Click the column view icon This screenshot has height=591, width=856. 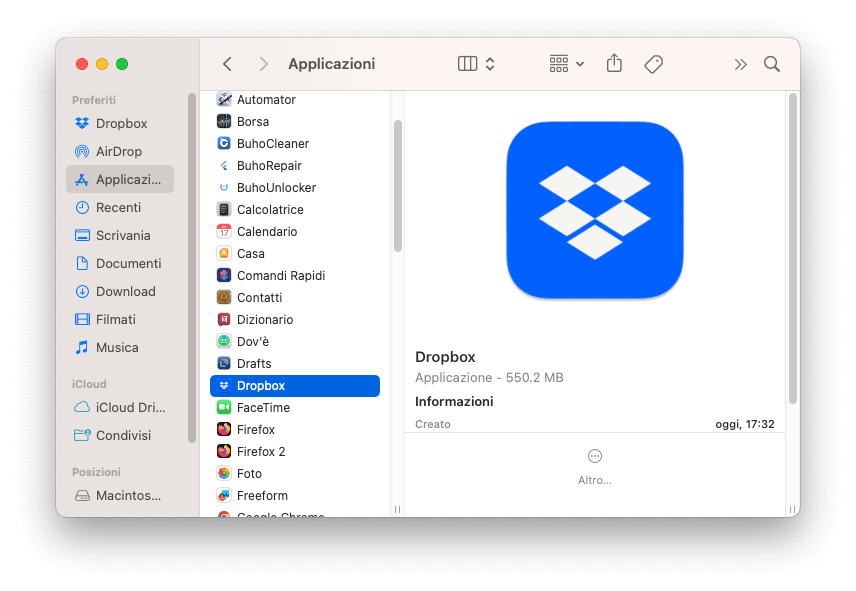tap(467, 64)
